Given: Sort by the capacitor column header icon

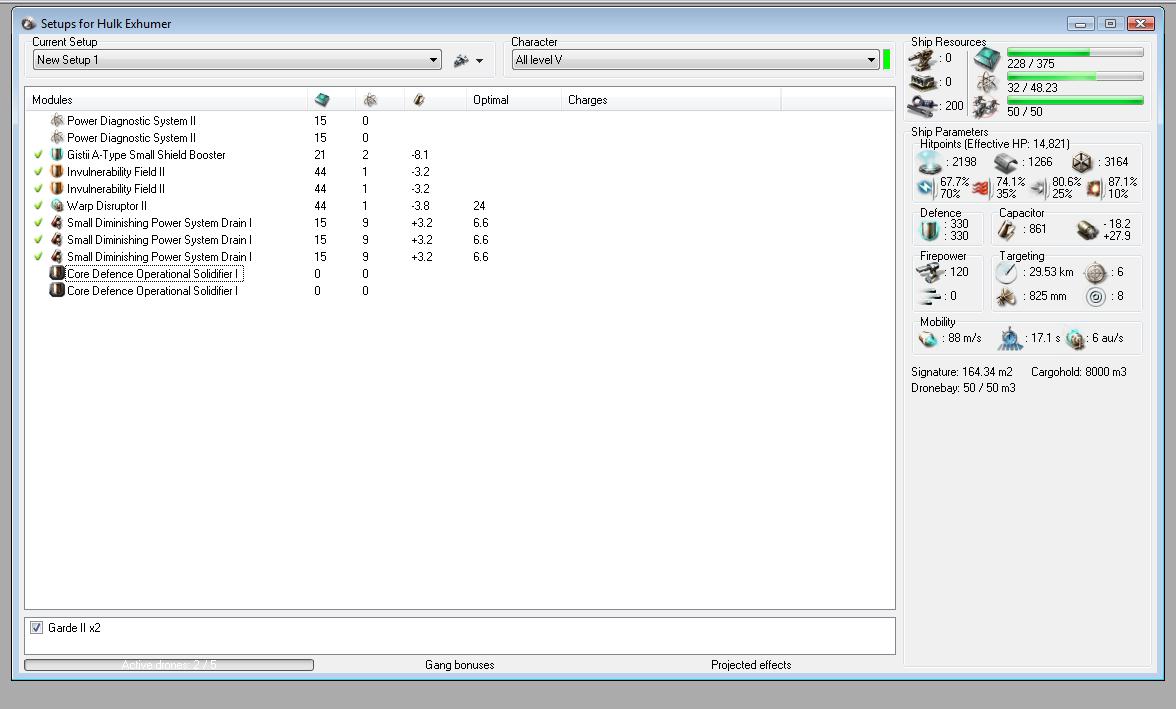Looking at the screenshot, I should coord(418,100).
